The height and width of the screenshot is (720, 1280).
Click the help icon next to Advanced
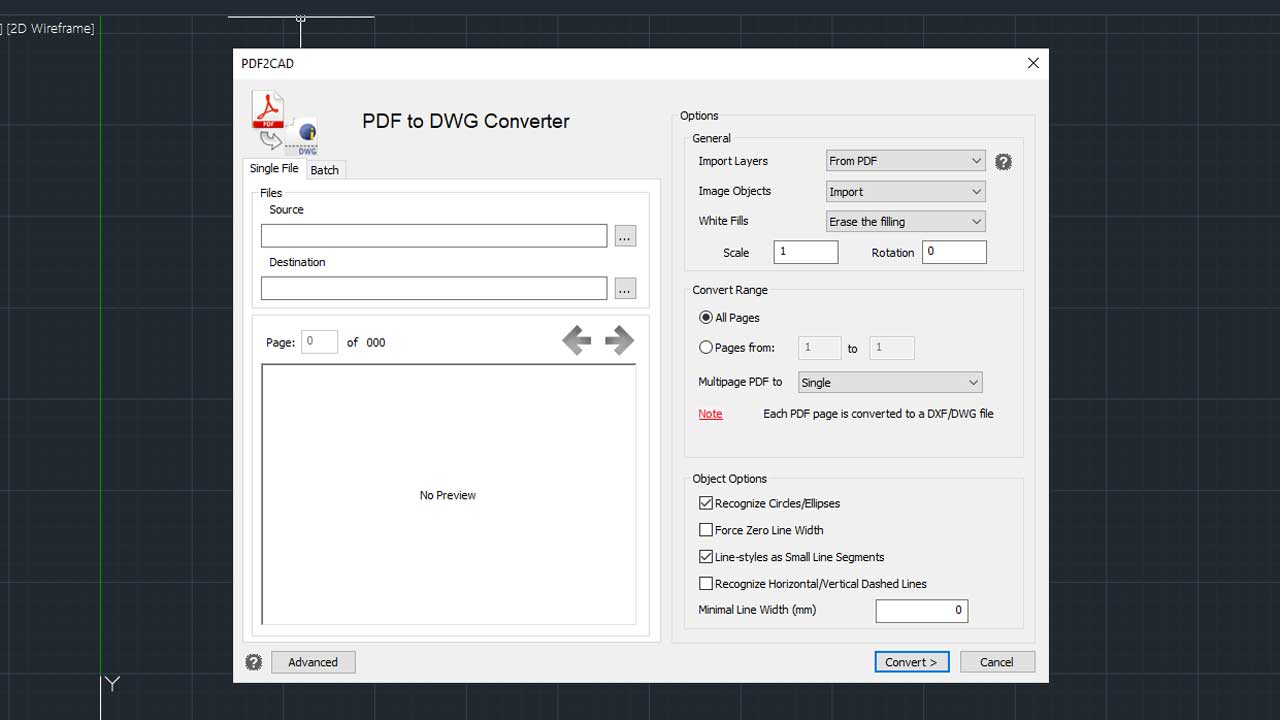(x=254, y=662)
